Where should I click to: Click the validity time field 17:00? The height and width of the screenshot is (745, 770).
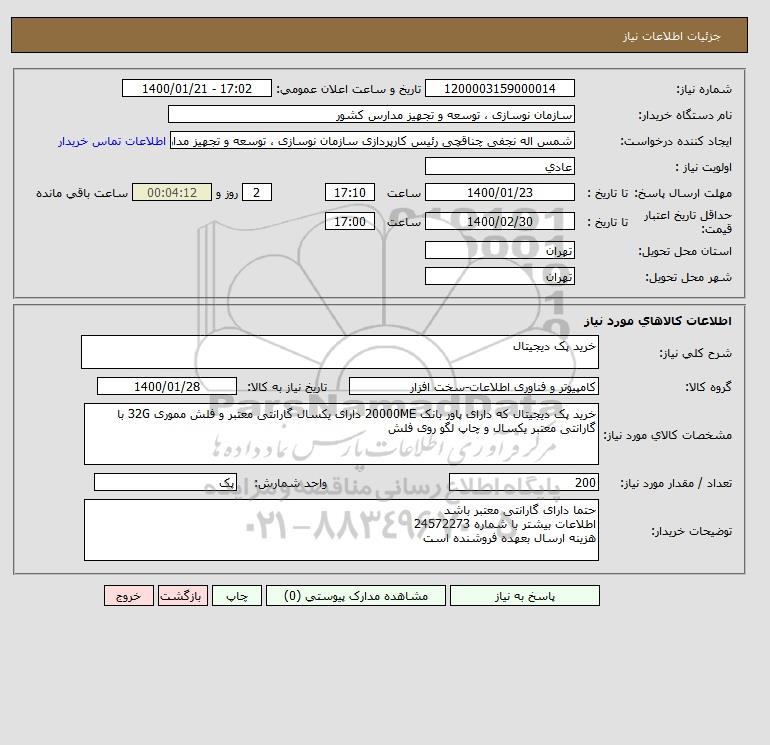(x=350, y=221)
